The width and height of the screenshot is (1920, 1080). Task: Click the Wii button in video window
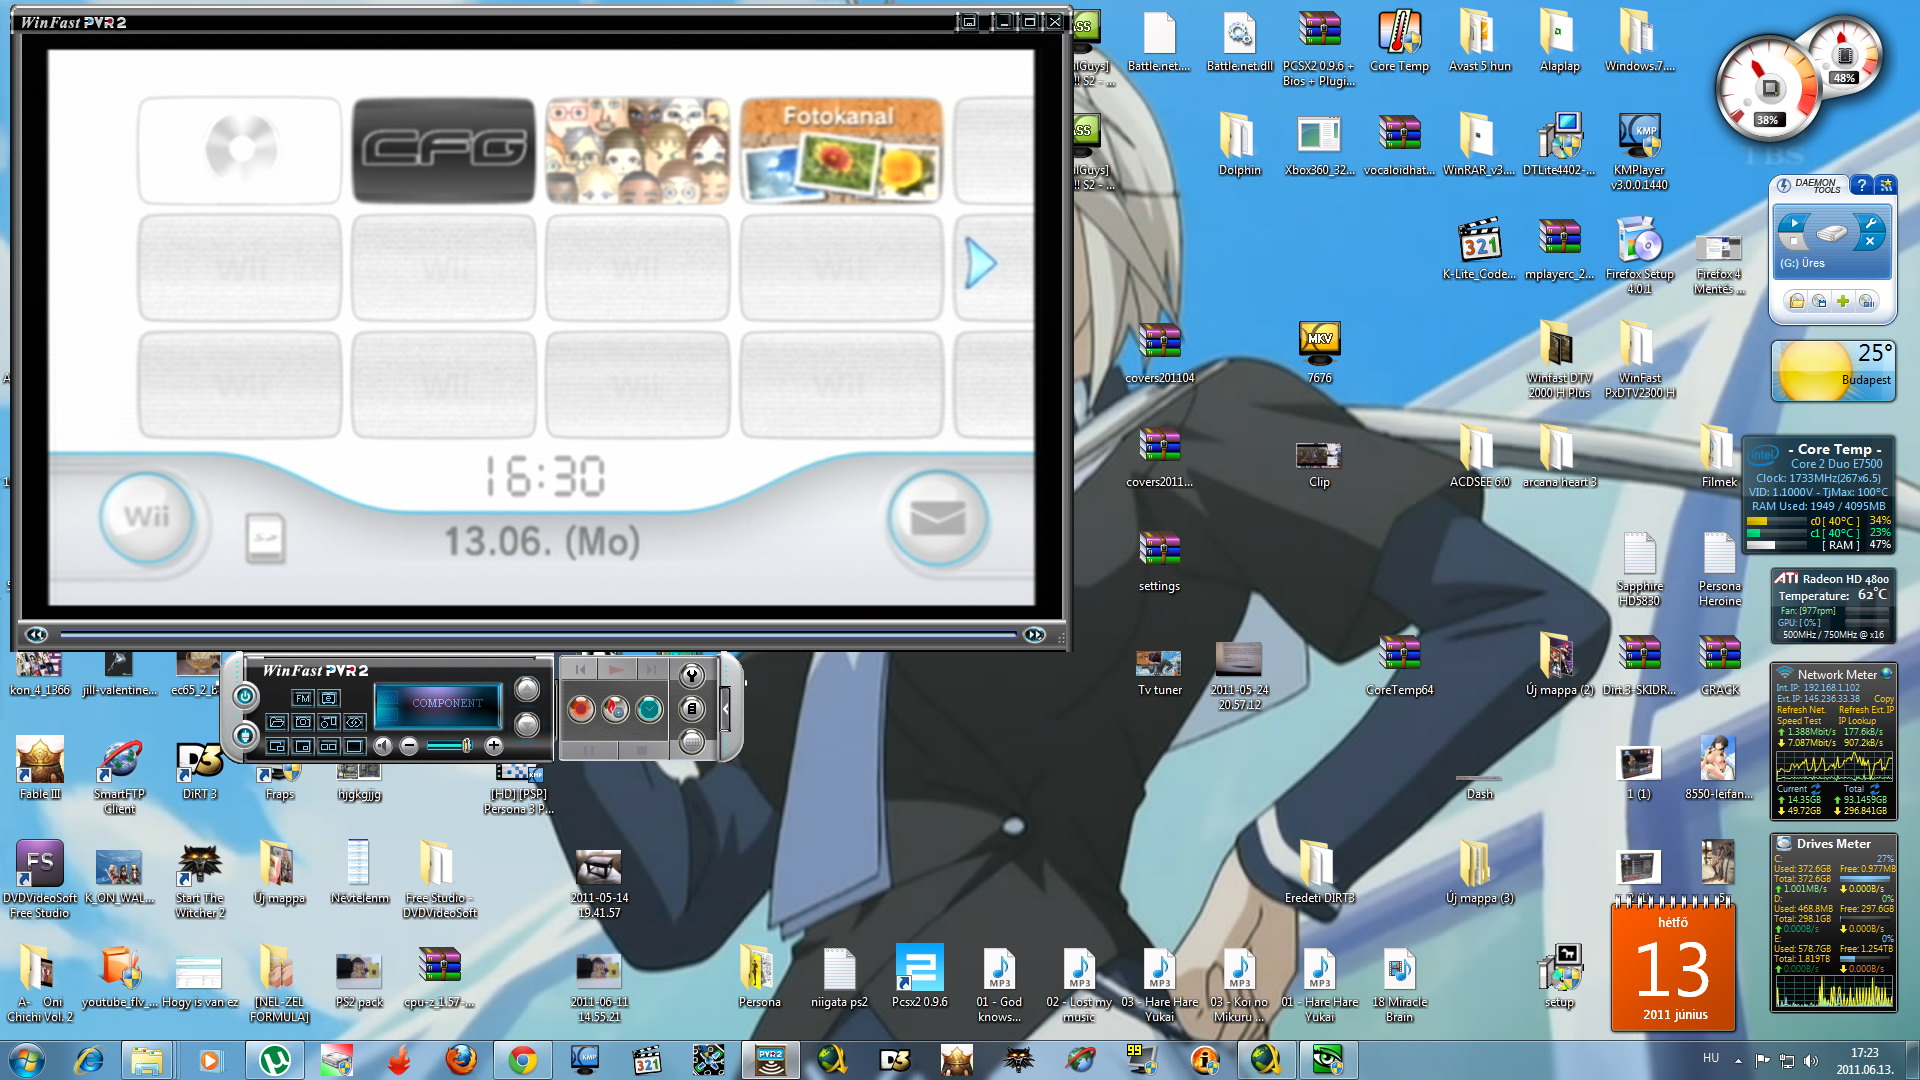pyautogui.click(x=147, y=517)
